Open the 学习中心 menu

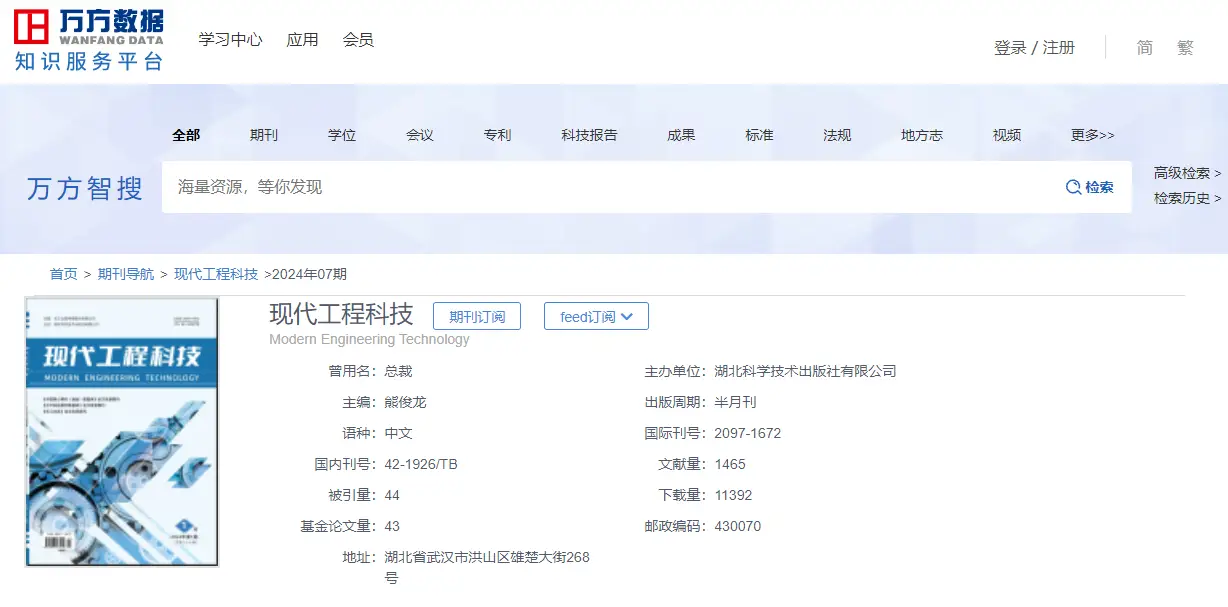tap(230, 40)
